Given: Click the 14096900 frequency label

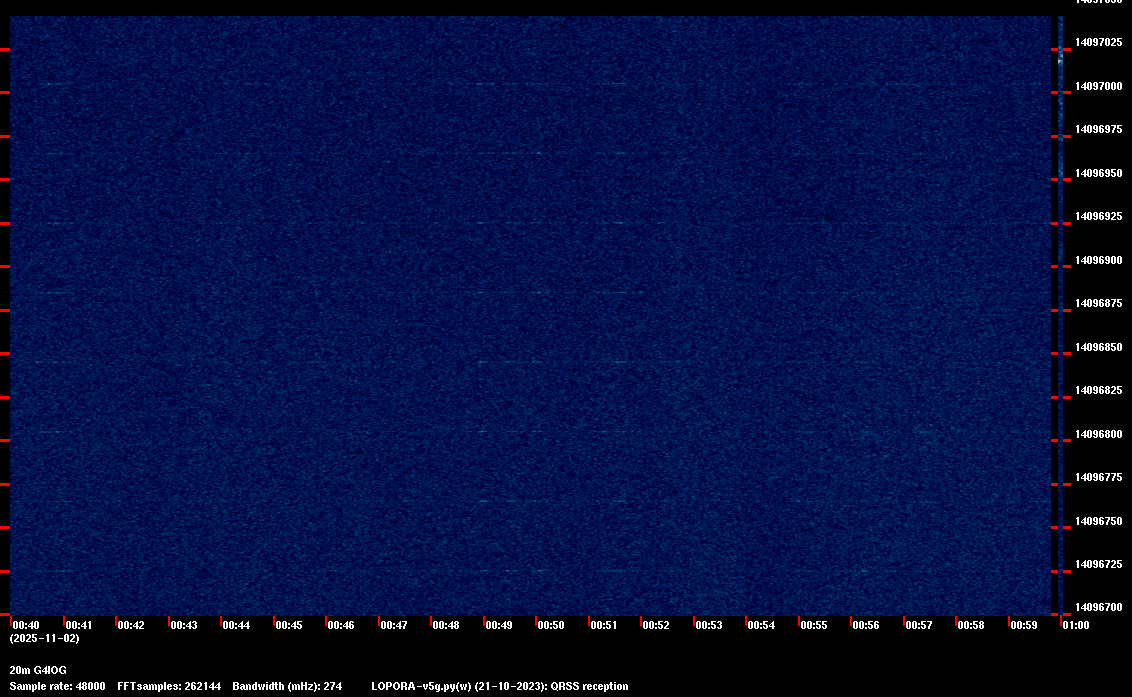Looking at the screenshot, I should point(1099,260).
